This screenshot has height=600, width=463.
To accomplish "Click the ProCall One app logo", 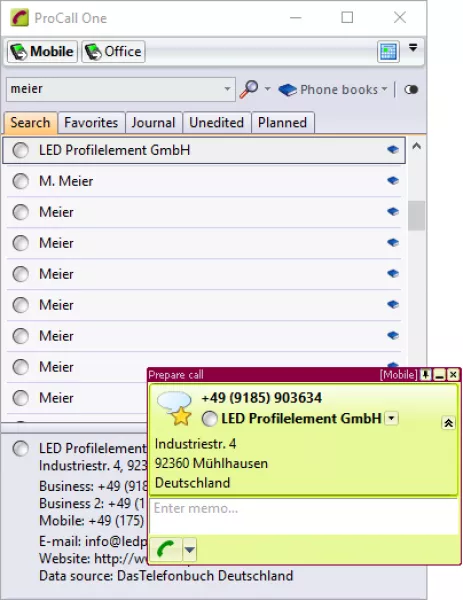I will pyautogui.click(x=20, y=18).
